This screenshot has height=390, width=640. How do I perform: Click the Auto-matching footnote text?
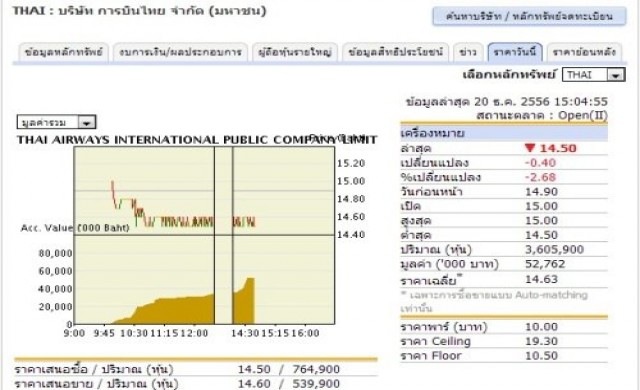point(494,301)
